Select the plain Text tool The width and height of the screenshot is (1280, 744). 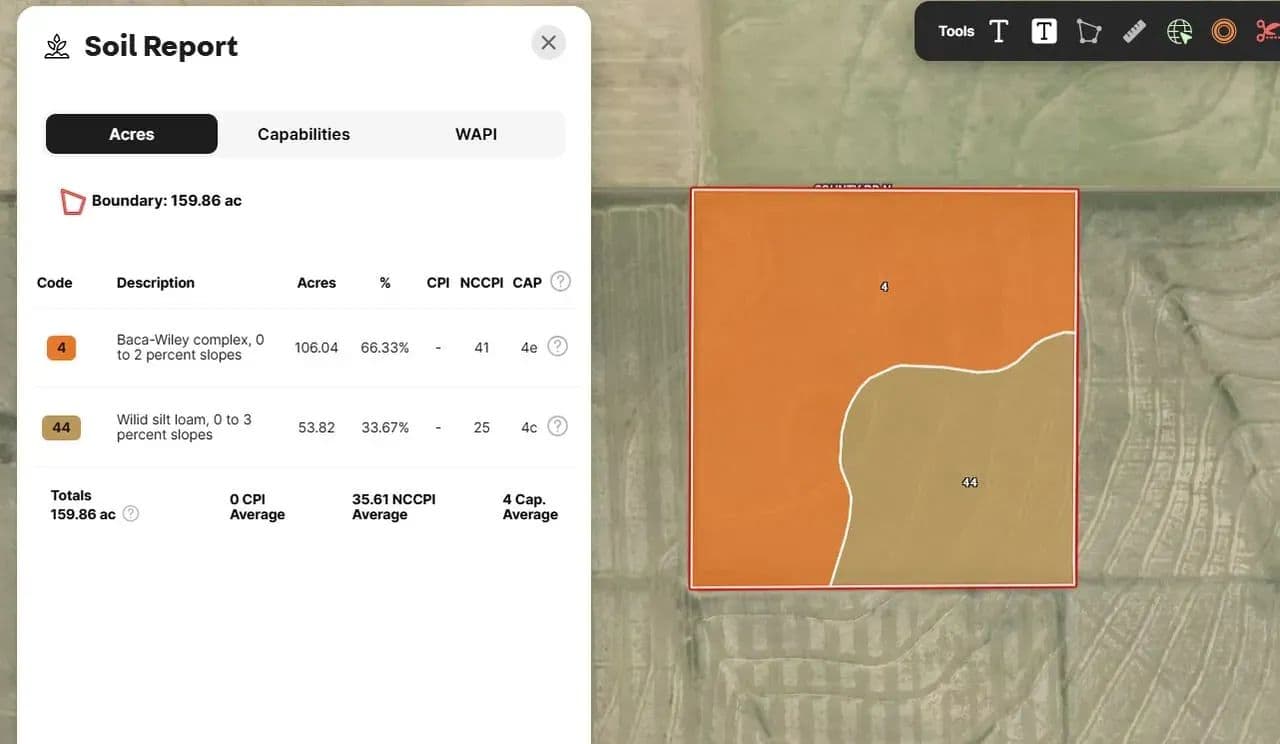[x=998, y=31]
